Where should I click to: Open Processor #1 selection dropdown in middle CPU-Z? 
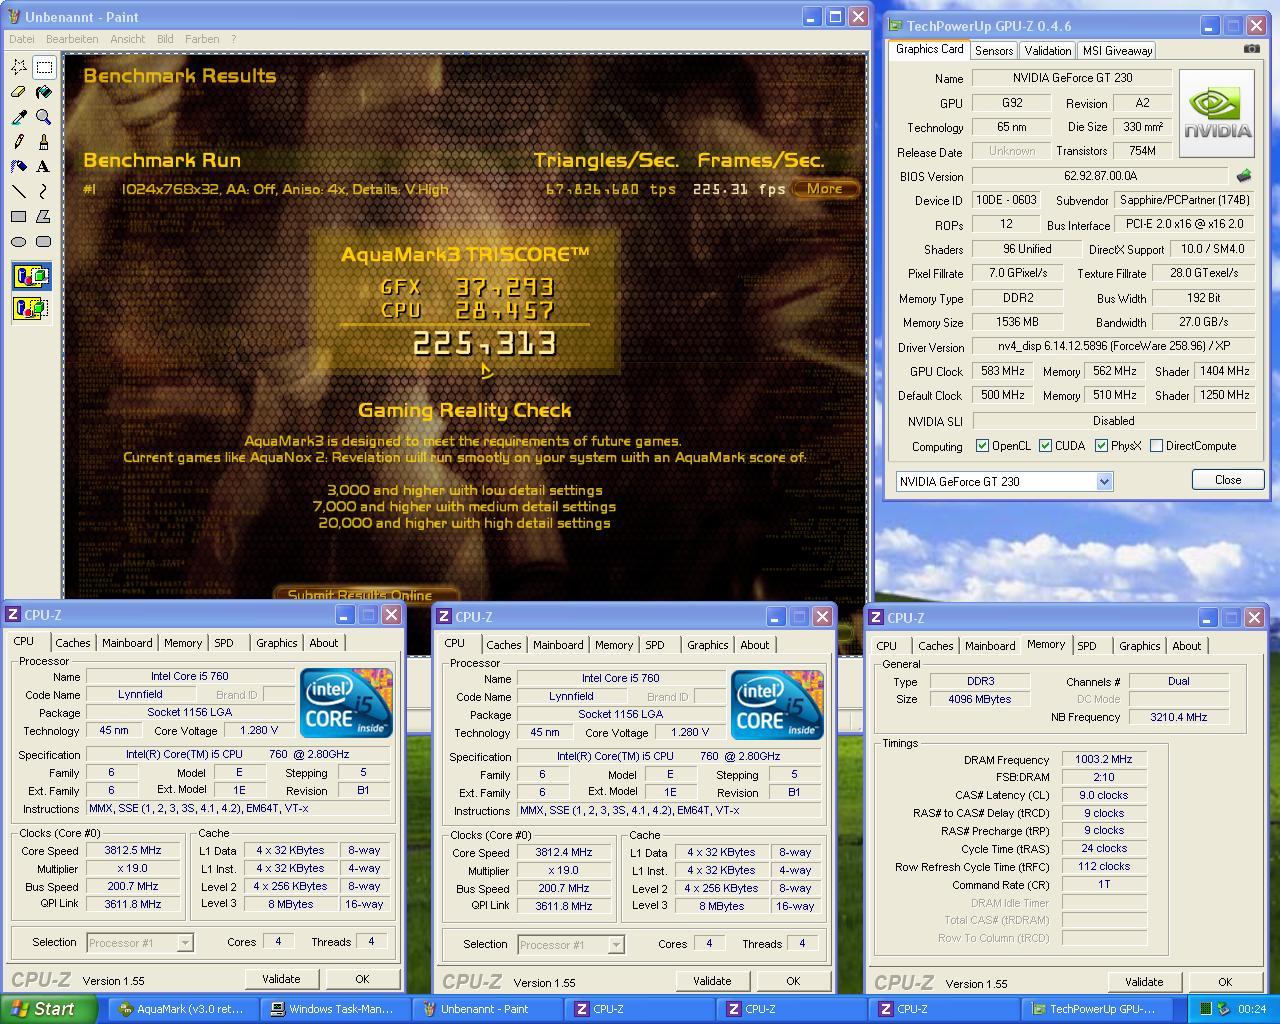(616, 944)
